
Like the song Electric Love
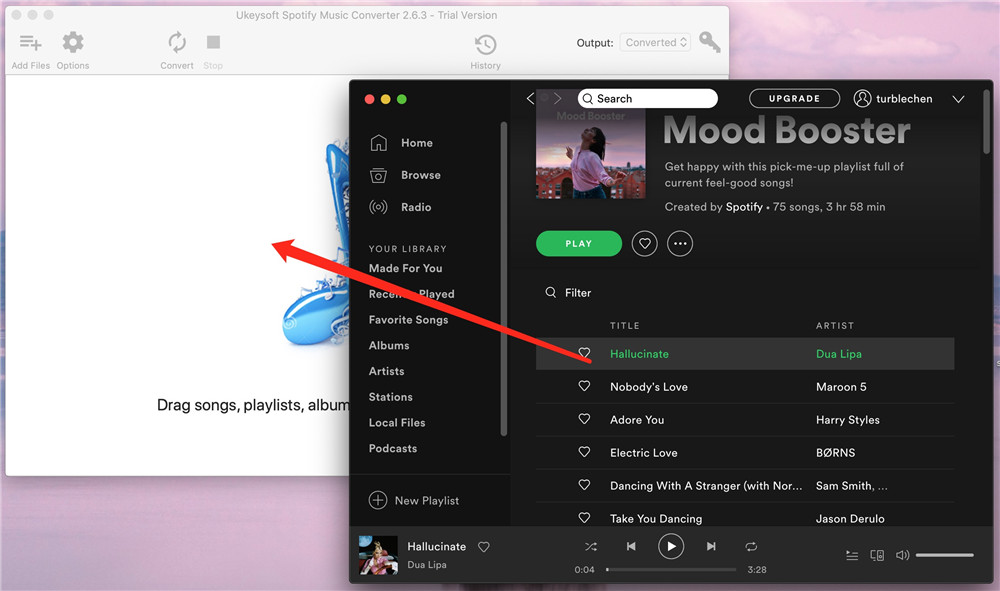pos(584,452)
